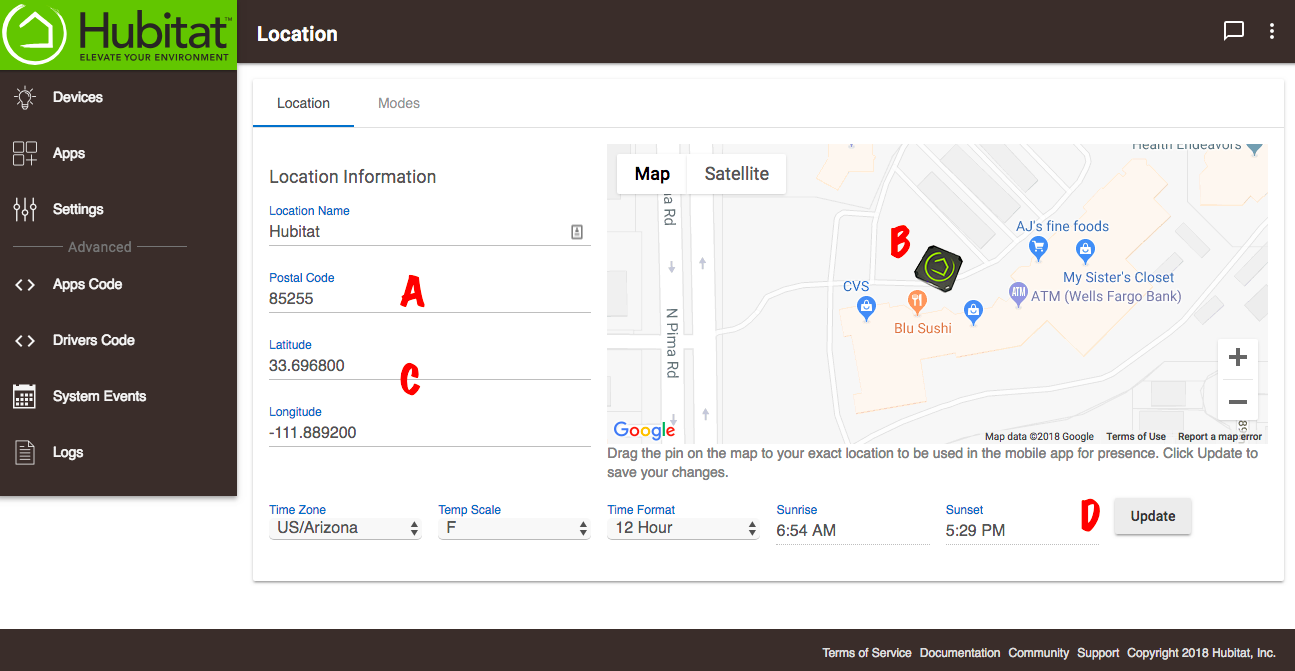Open the Time Zone dropdown

tap(346, 528)
